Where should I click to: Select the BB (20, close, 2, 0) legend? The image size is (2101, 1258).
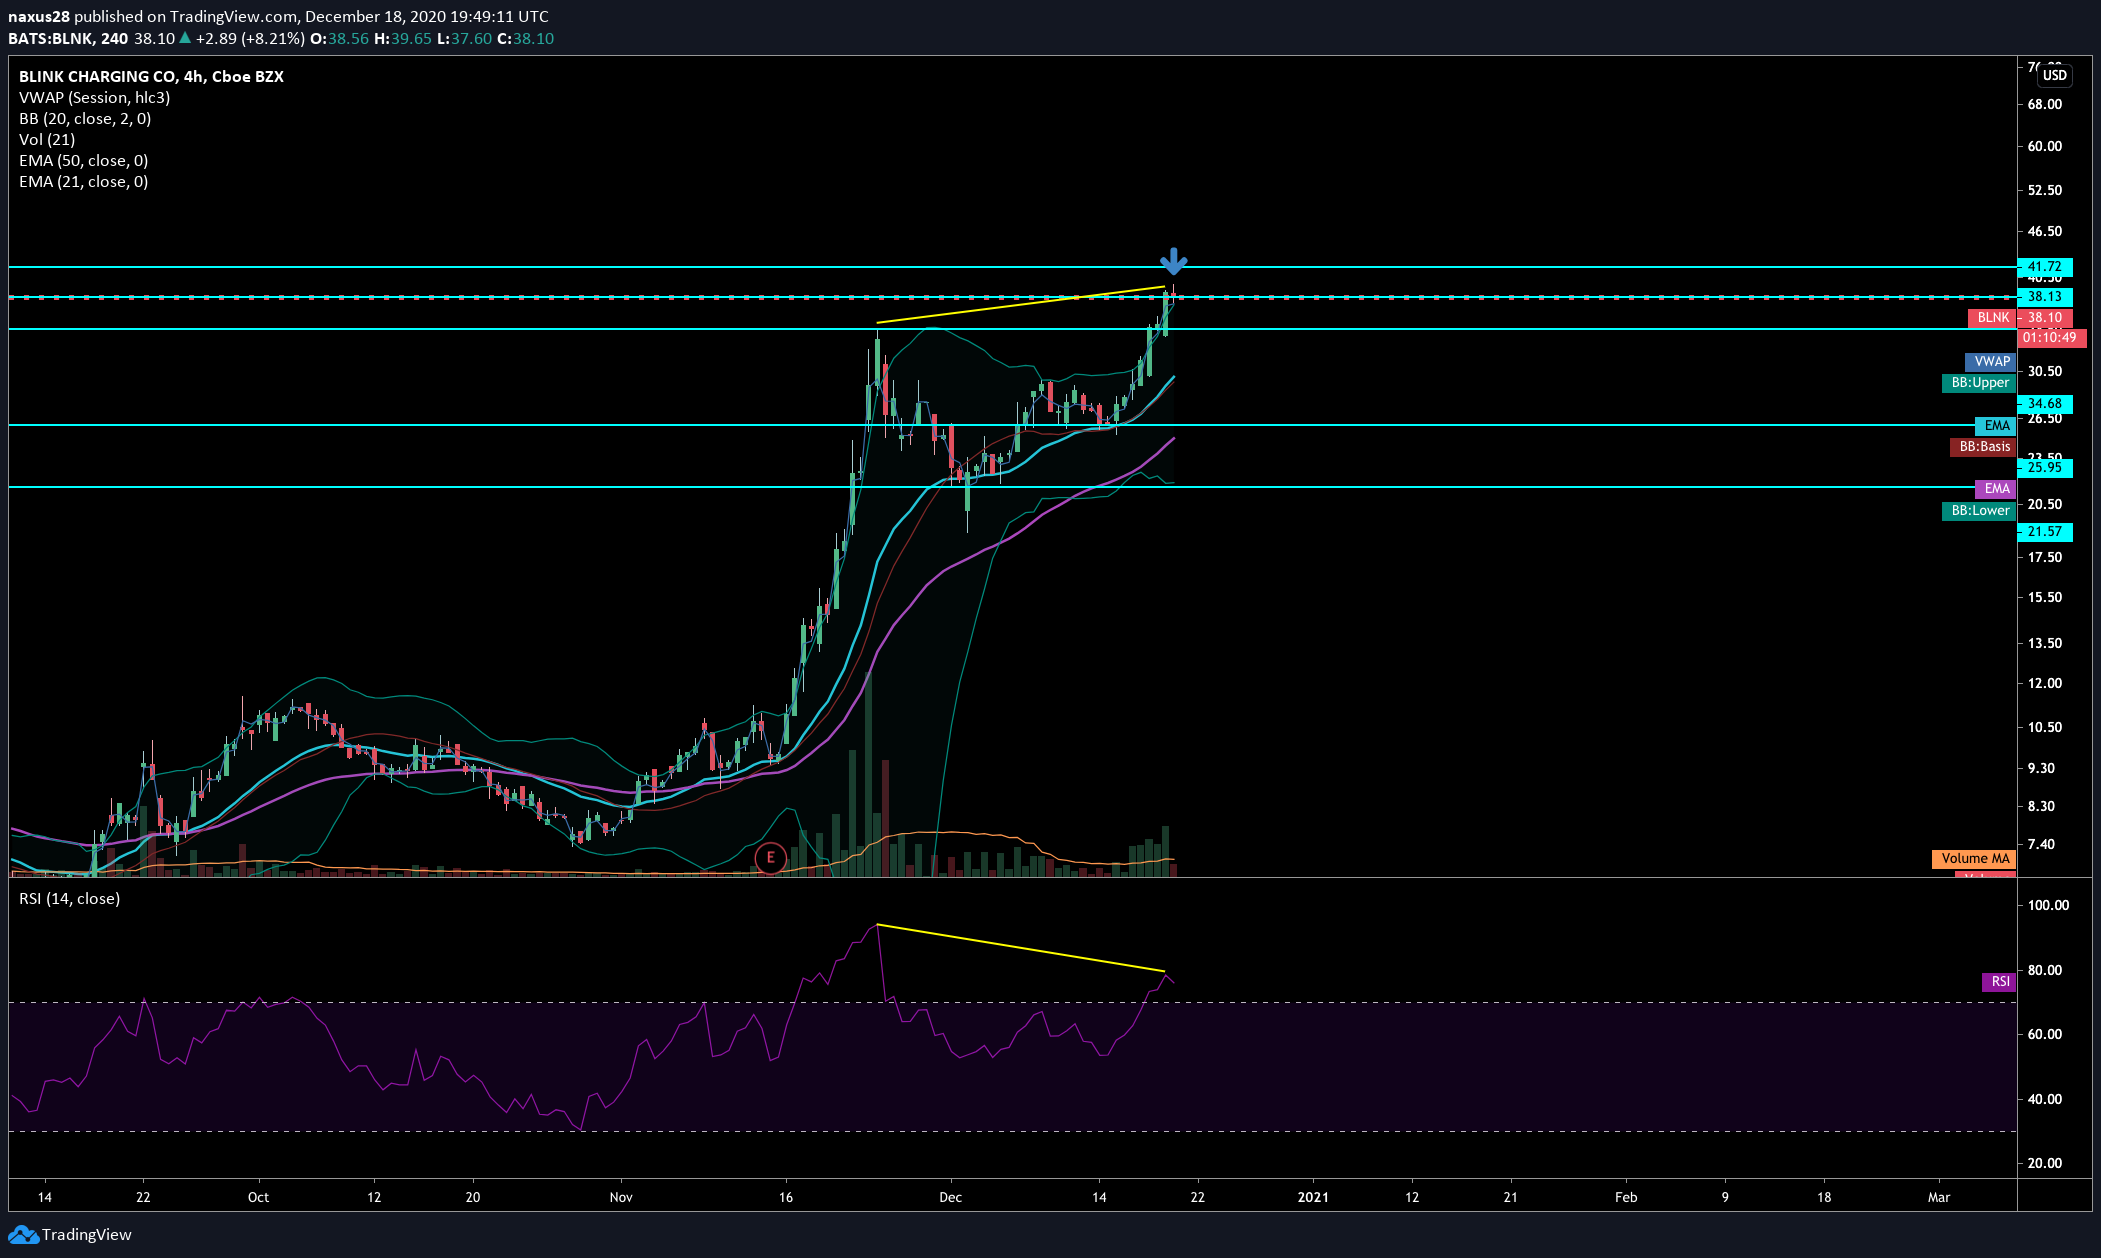pos(85,118)
